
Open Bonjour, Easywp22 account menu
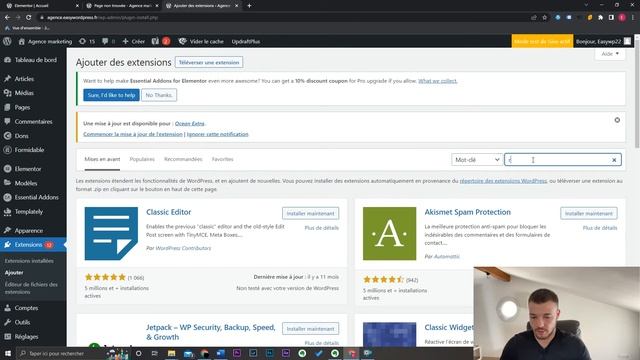tap(603, 41)
